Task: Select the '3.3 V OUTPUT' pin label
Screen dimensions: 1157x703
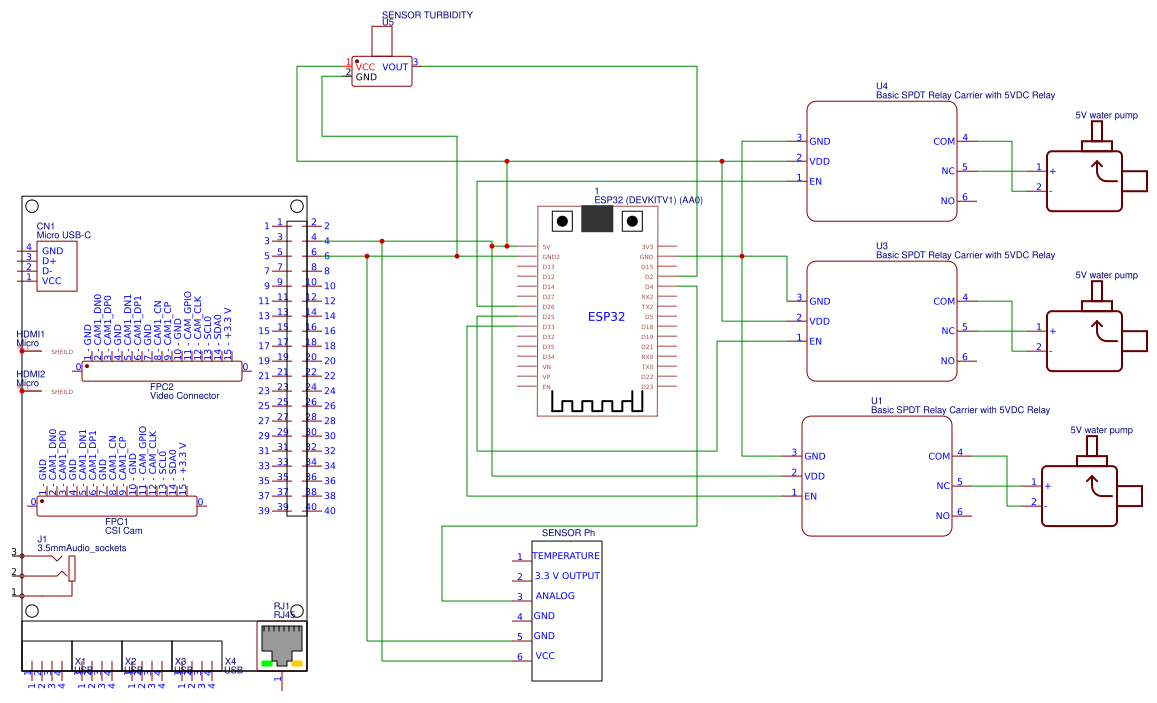Action: coord(567,575)
